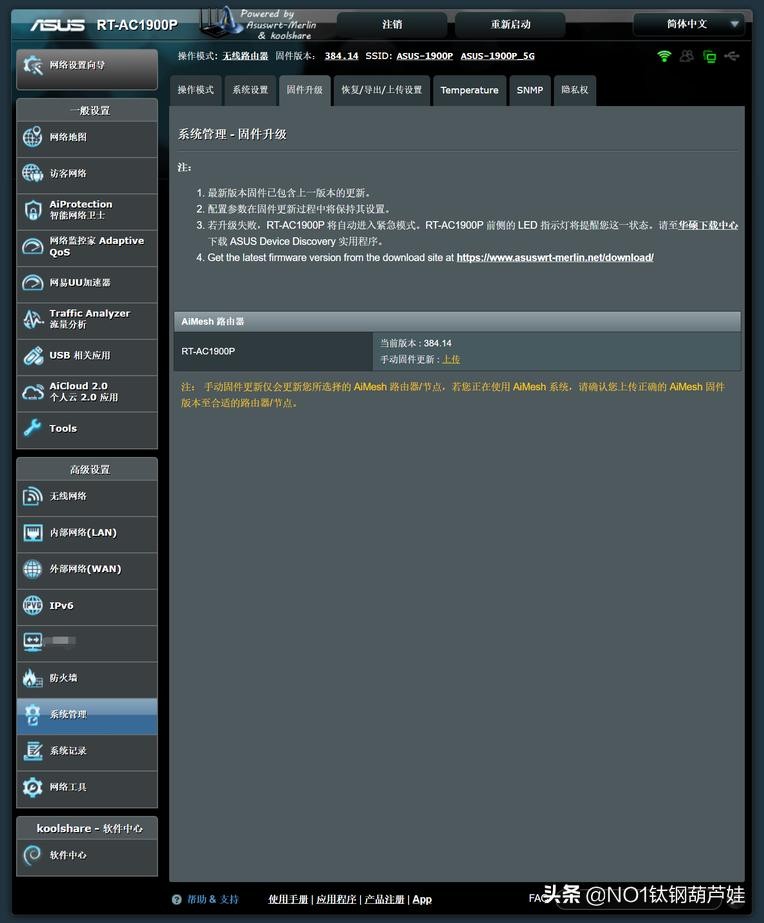764x923 pixels.
Task: Open 外部网络(WAN) globe icon
Action: click(32, 569)
